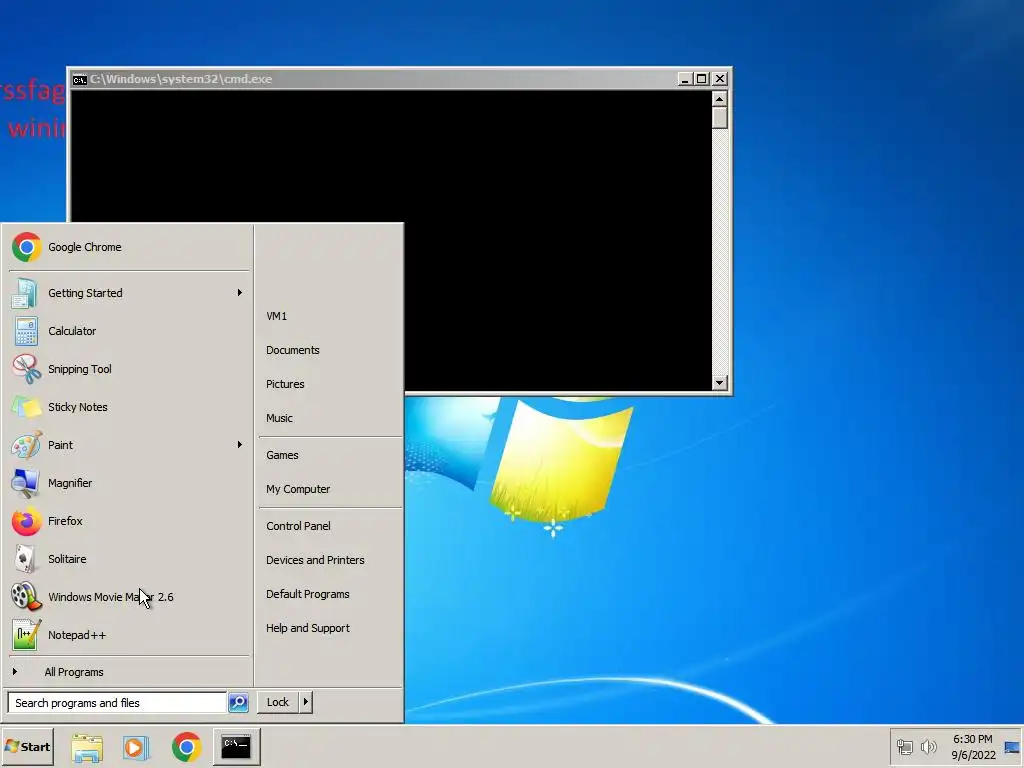1024x768 pixels.
Task: Launch Calculator from its icon
Action: pyautogui.click(x=26, y=331)
